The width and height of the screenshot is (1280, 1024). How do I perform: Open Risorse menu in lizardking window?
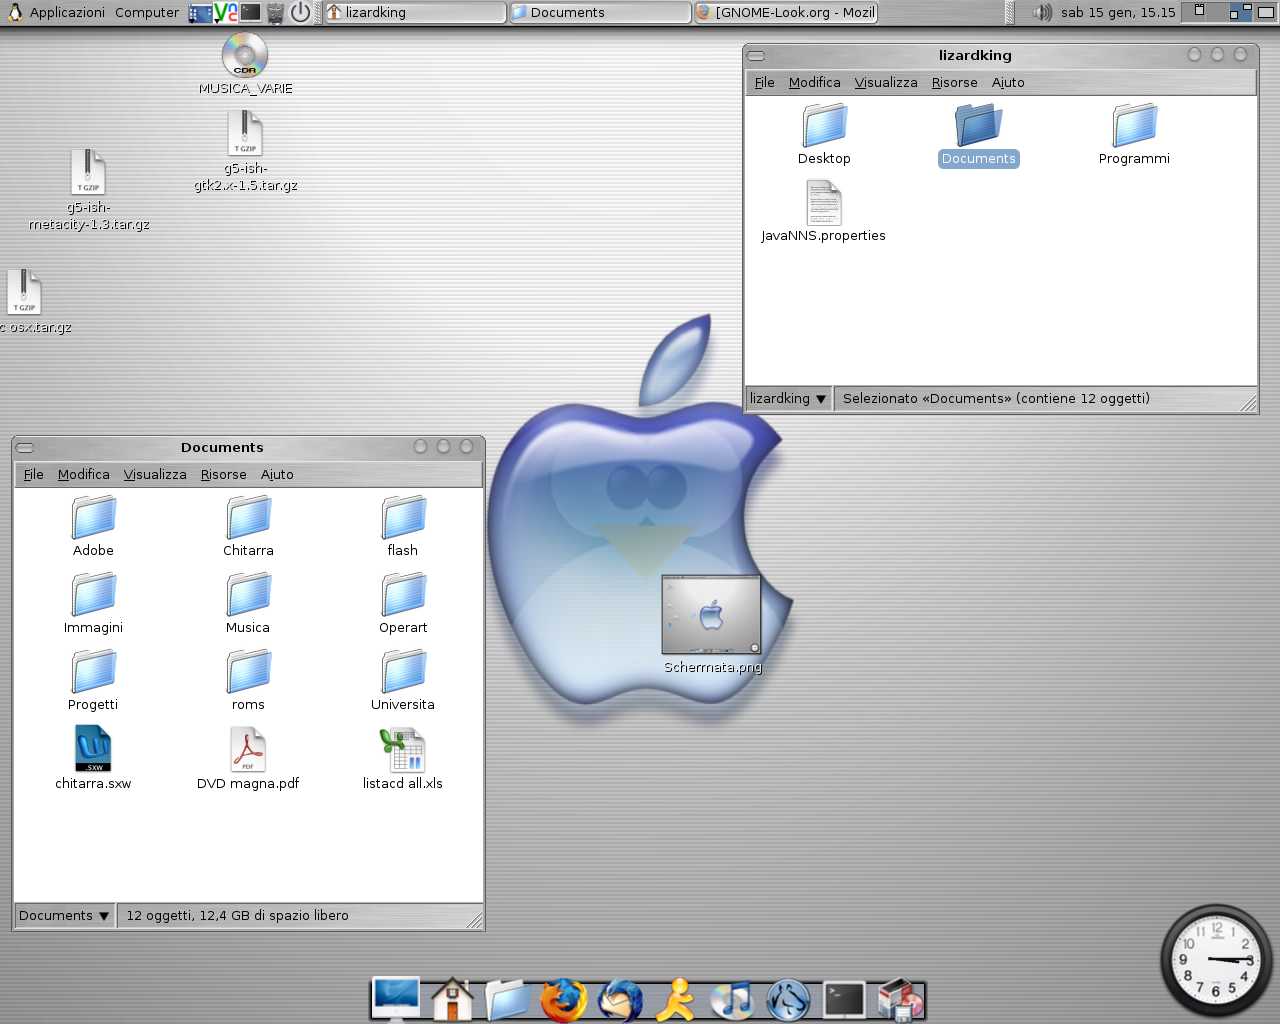[954, 82]
